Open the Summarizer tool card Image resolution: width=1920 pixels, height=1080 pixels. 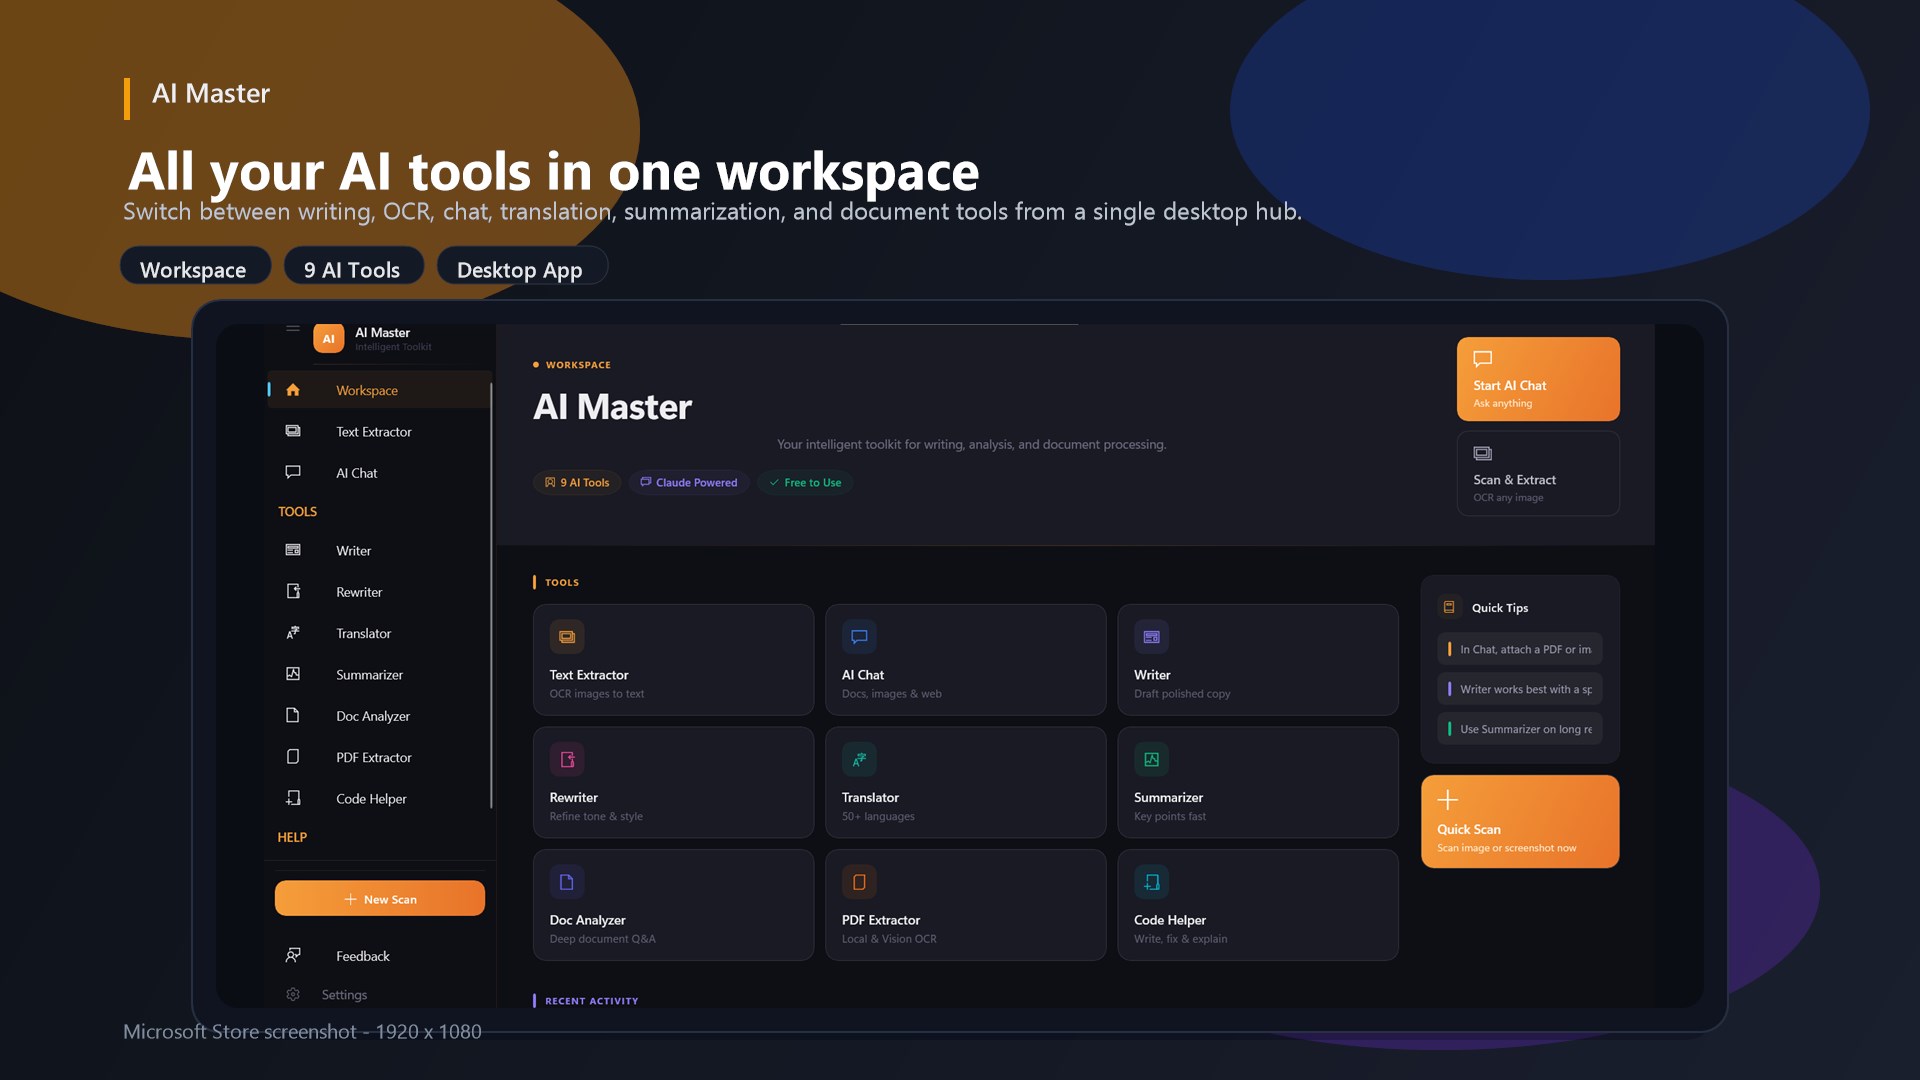coord(1257,782)
